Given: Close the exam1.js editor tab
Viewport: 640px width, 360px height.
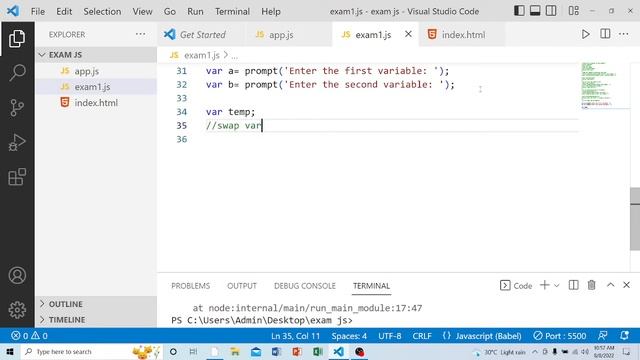Looking at the screenshot, I should pyautogui.click(x=408, y=34).
